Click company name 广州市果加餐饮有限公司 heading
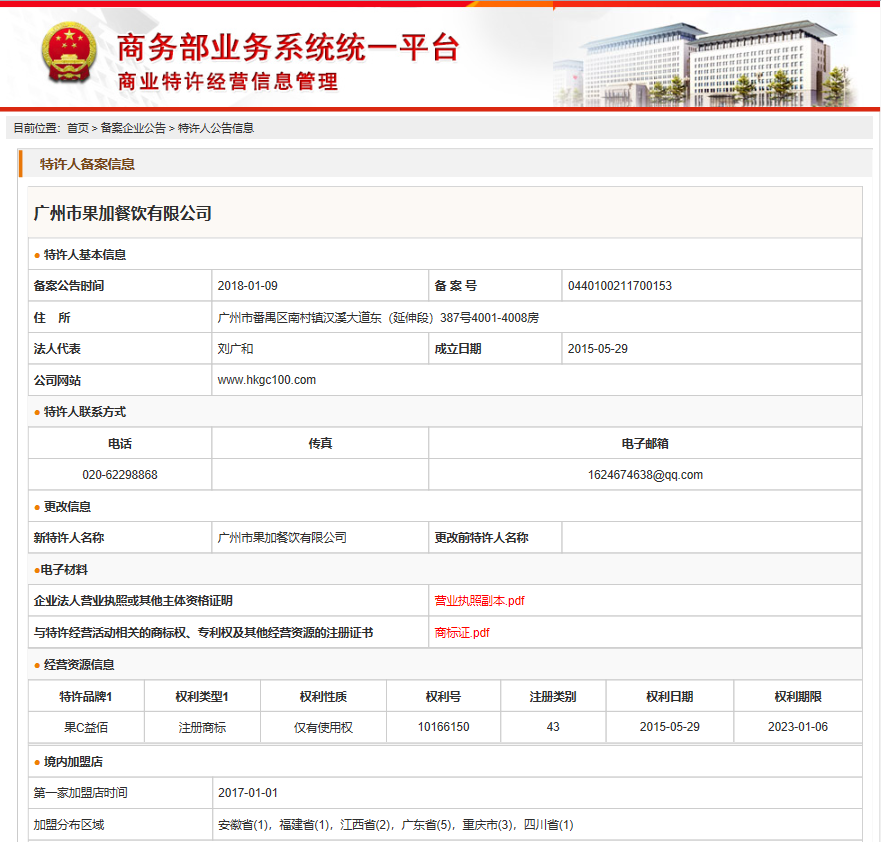 point(122,213)
